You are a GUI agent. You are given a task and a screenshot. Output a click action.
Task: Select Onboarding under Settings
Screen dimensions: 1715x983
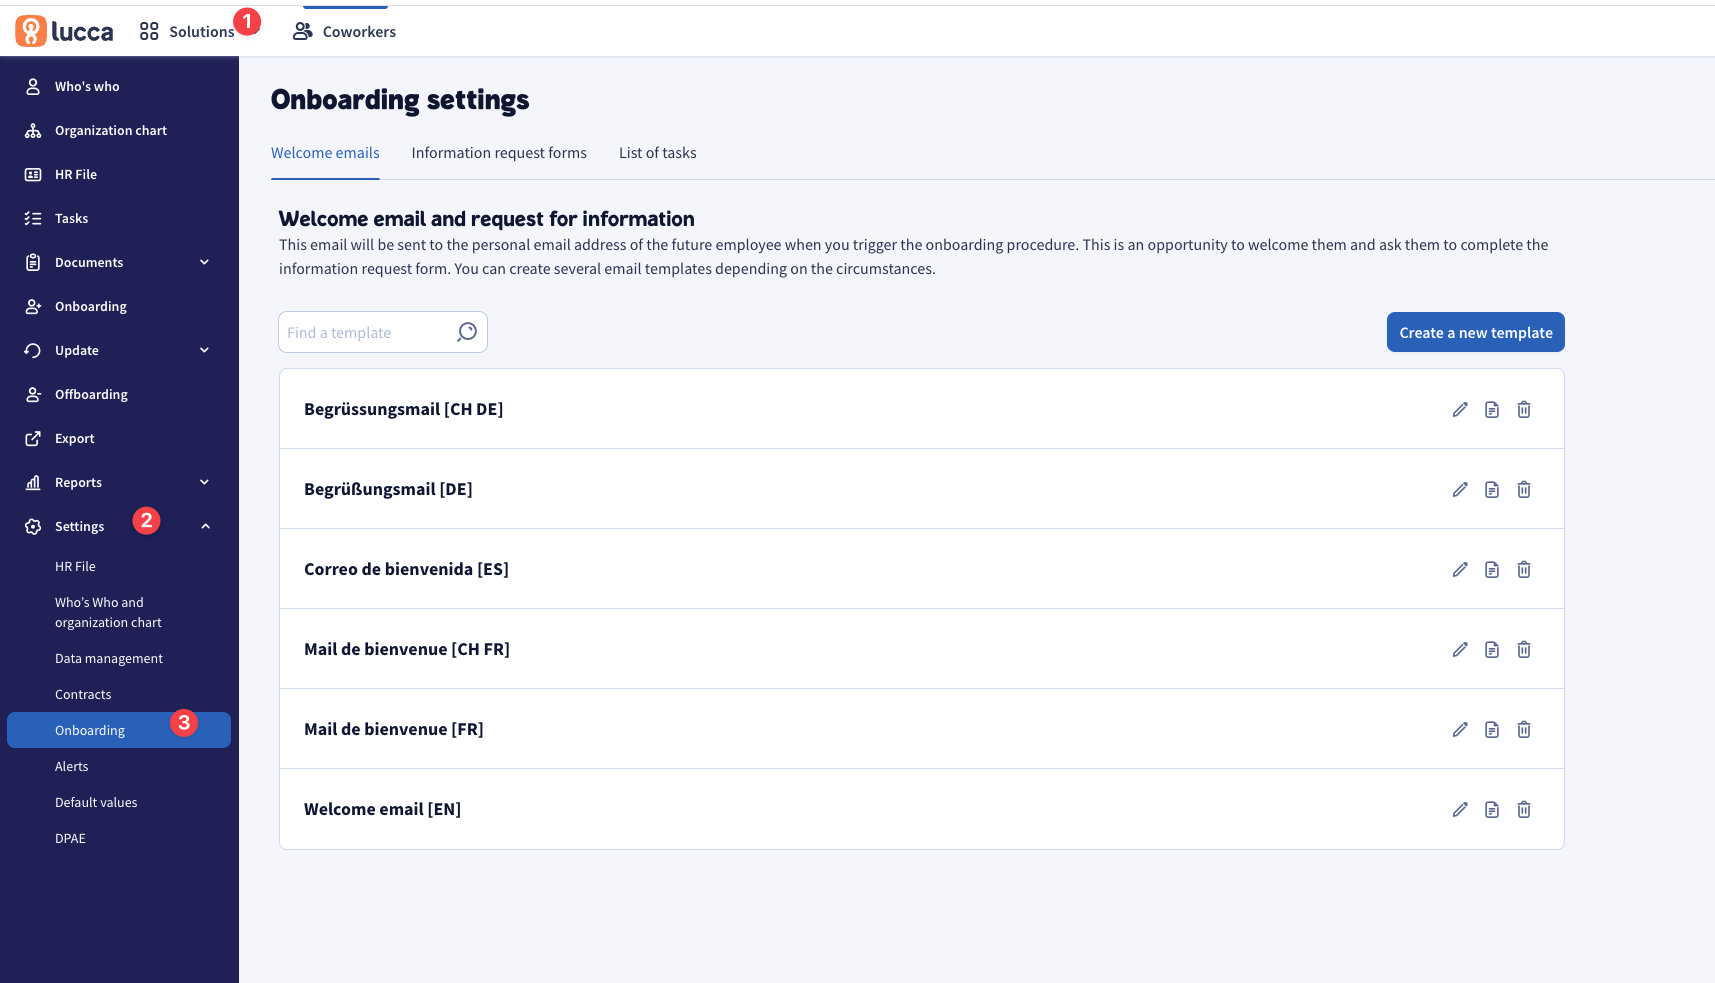[x=119, y=730]
